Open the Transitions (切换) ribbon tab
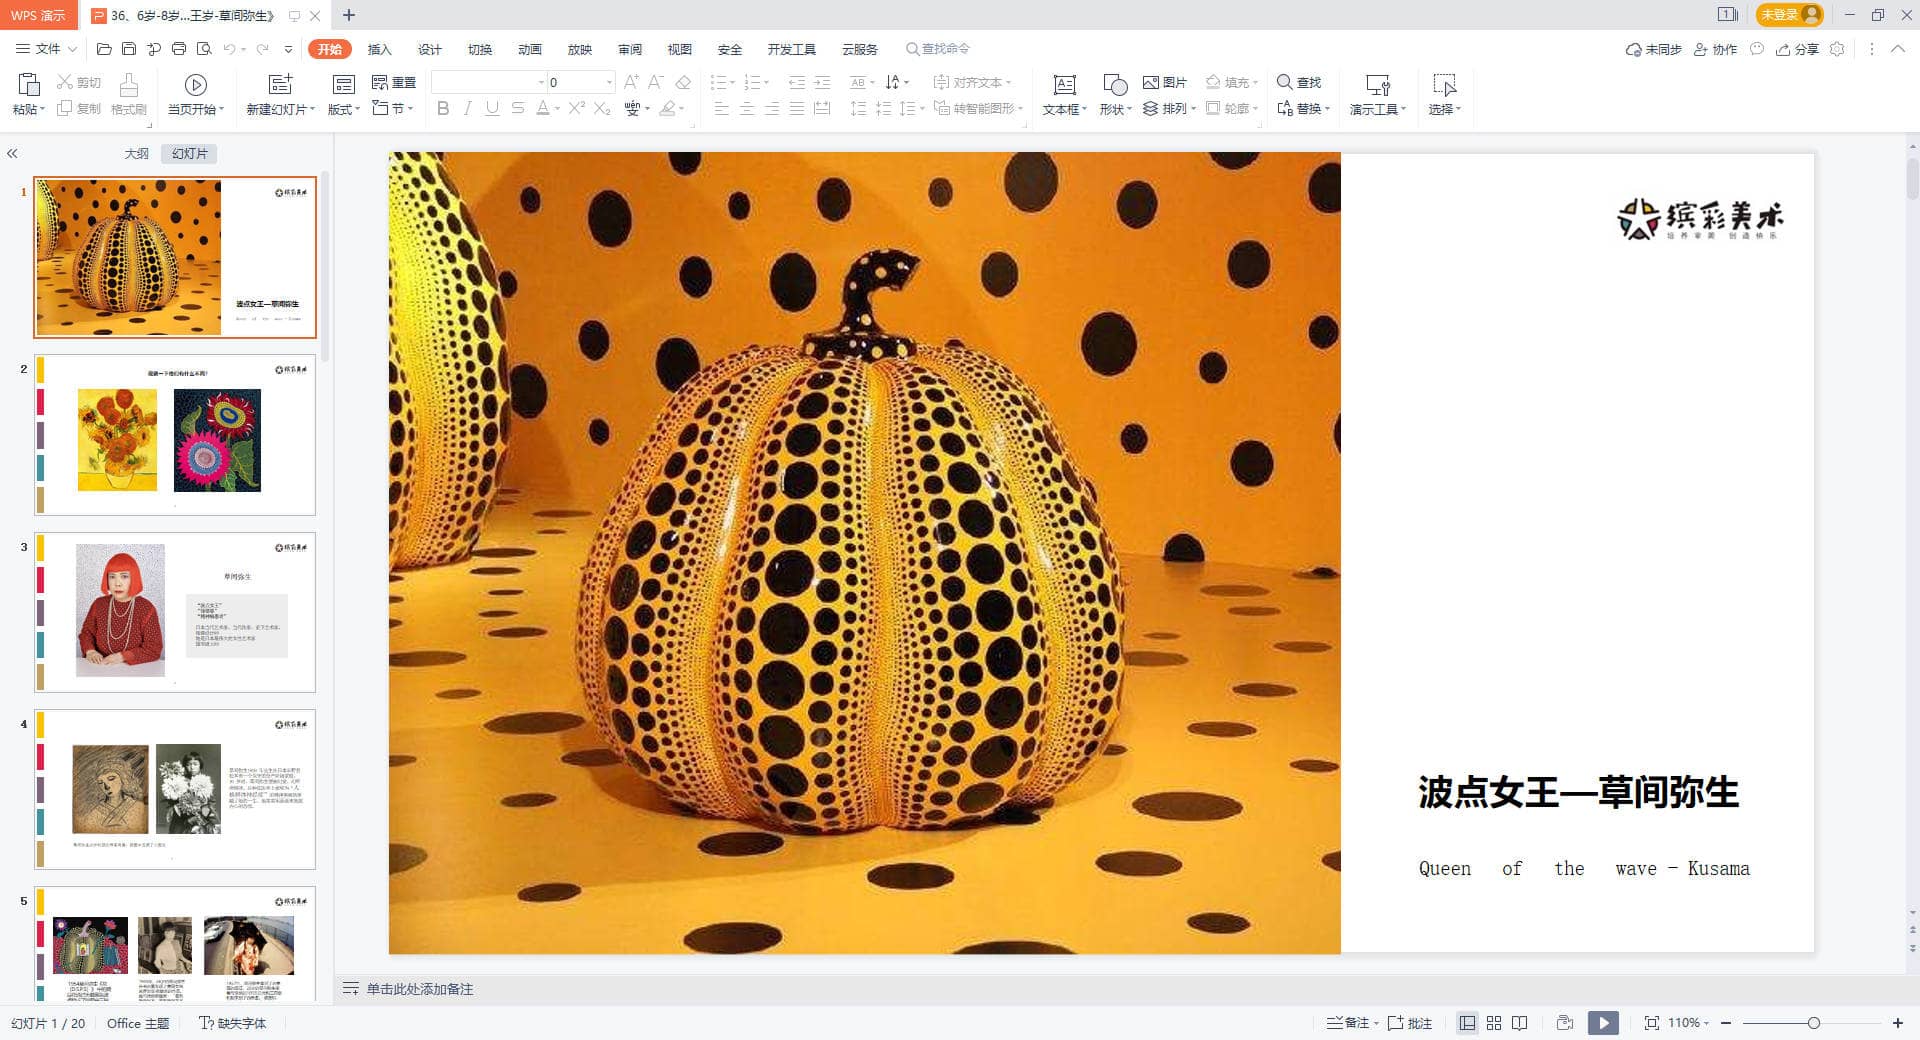 pos(480,49)
